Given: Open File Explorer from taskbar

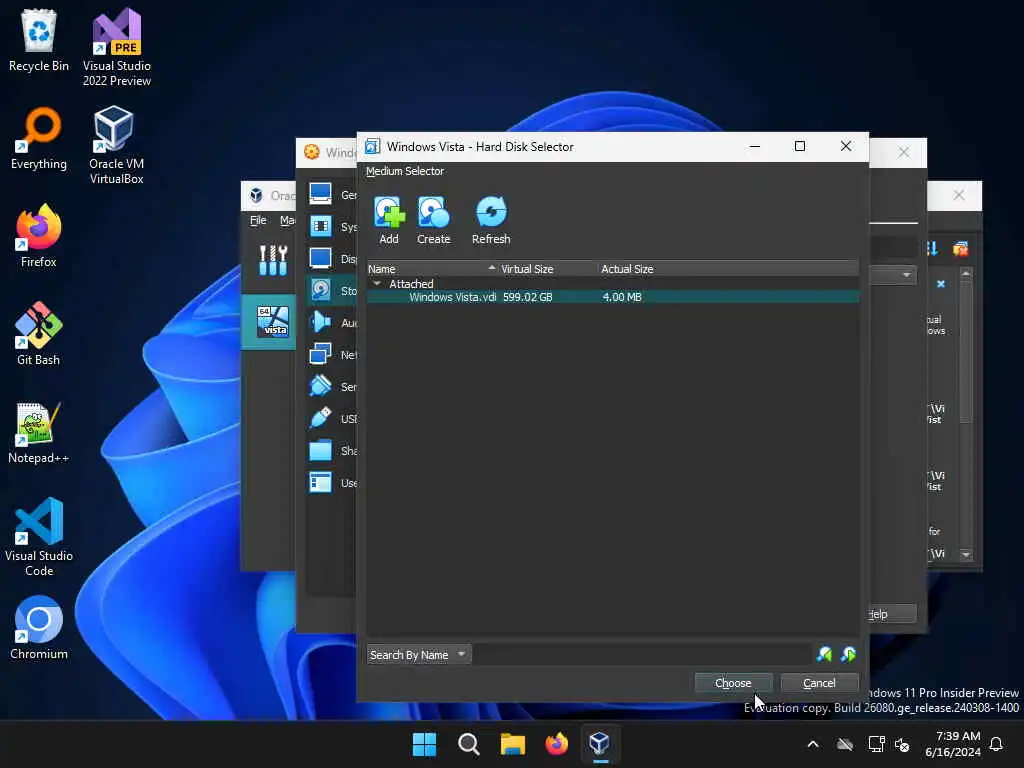Looking at the screenshot, I should tap(513, 744).
